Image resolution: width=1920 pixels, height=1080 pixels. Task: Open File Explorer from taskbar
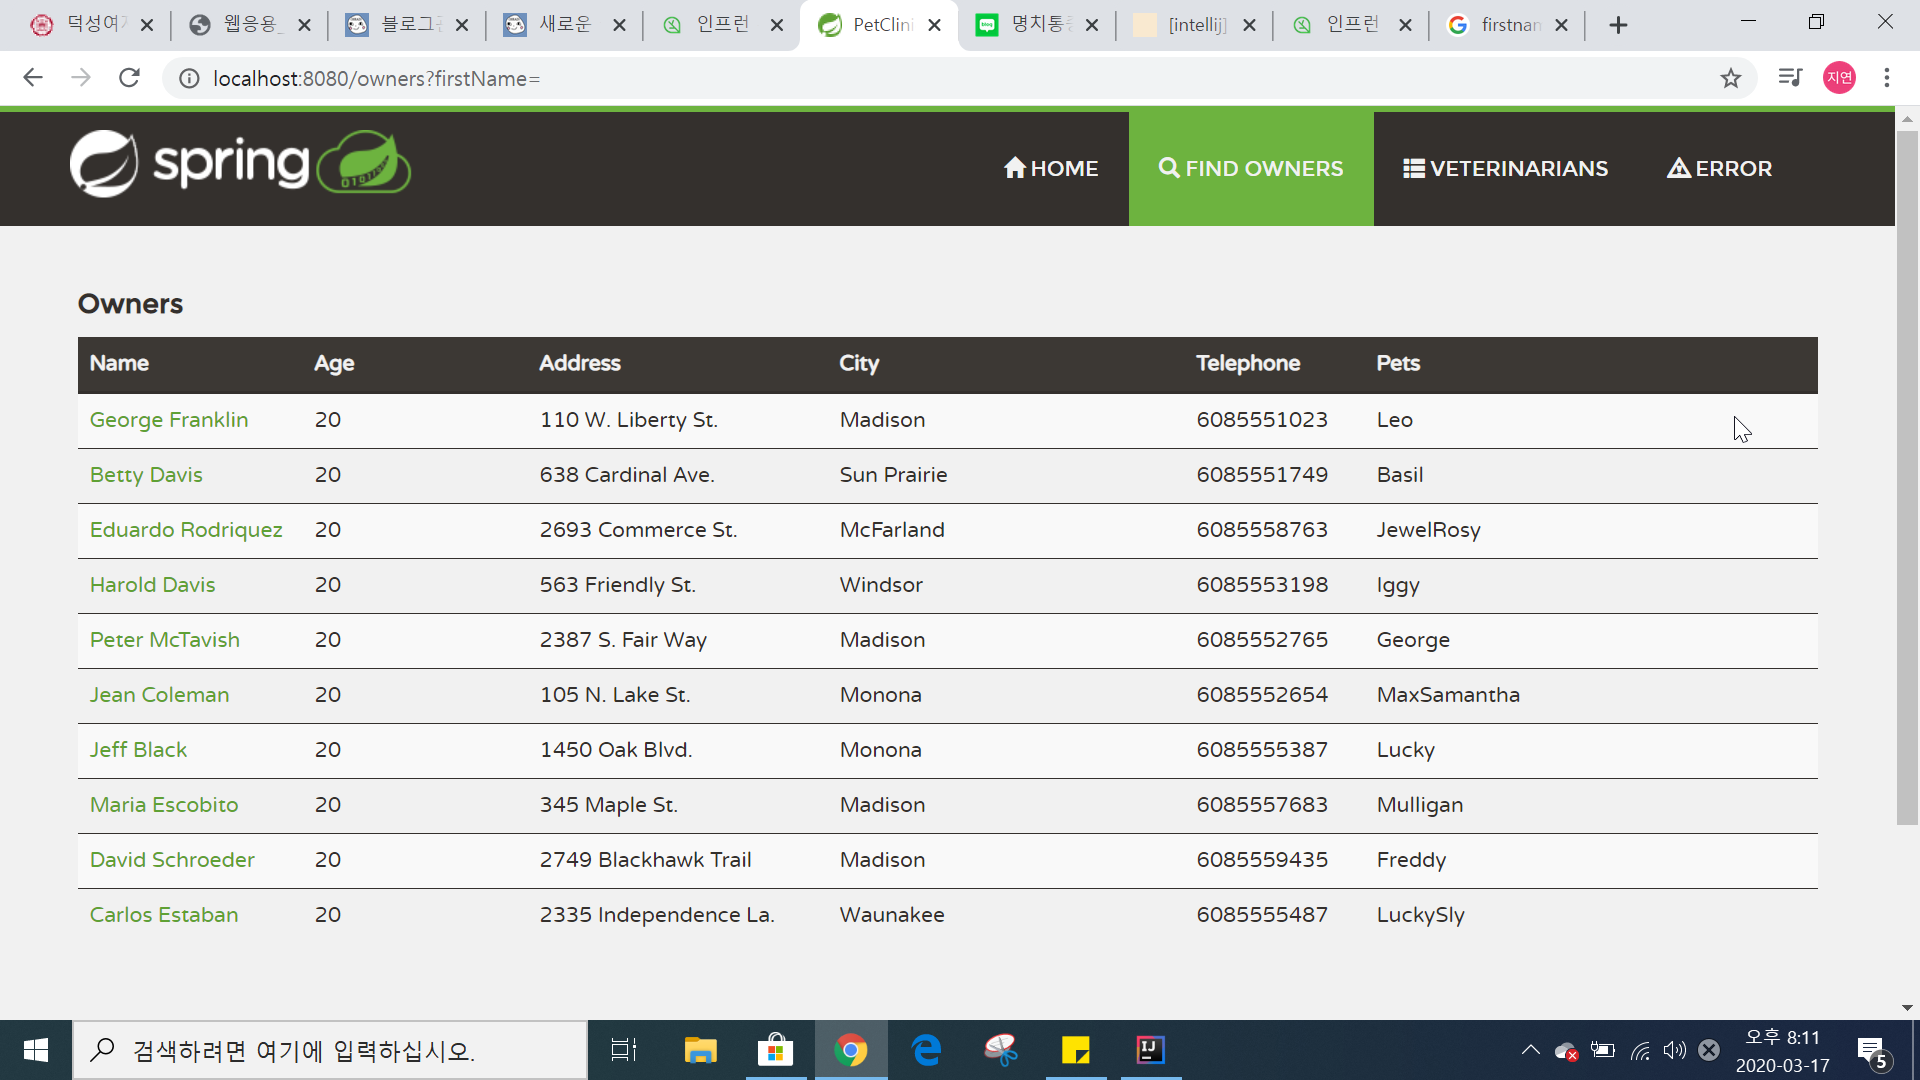[x=700, y=1050]
